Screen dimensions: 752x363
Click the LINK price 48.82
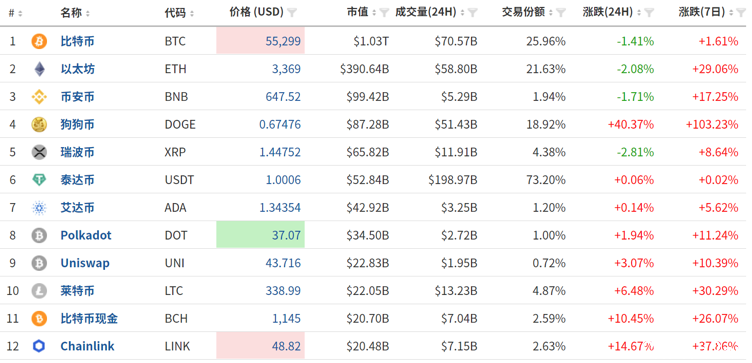(x=286, y=346)
